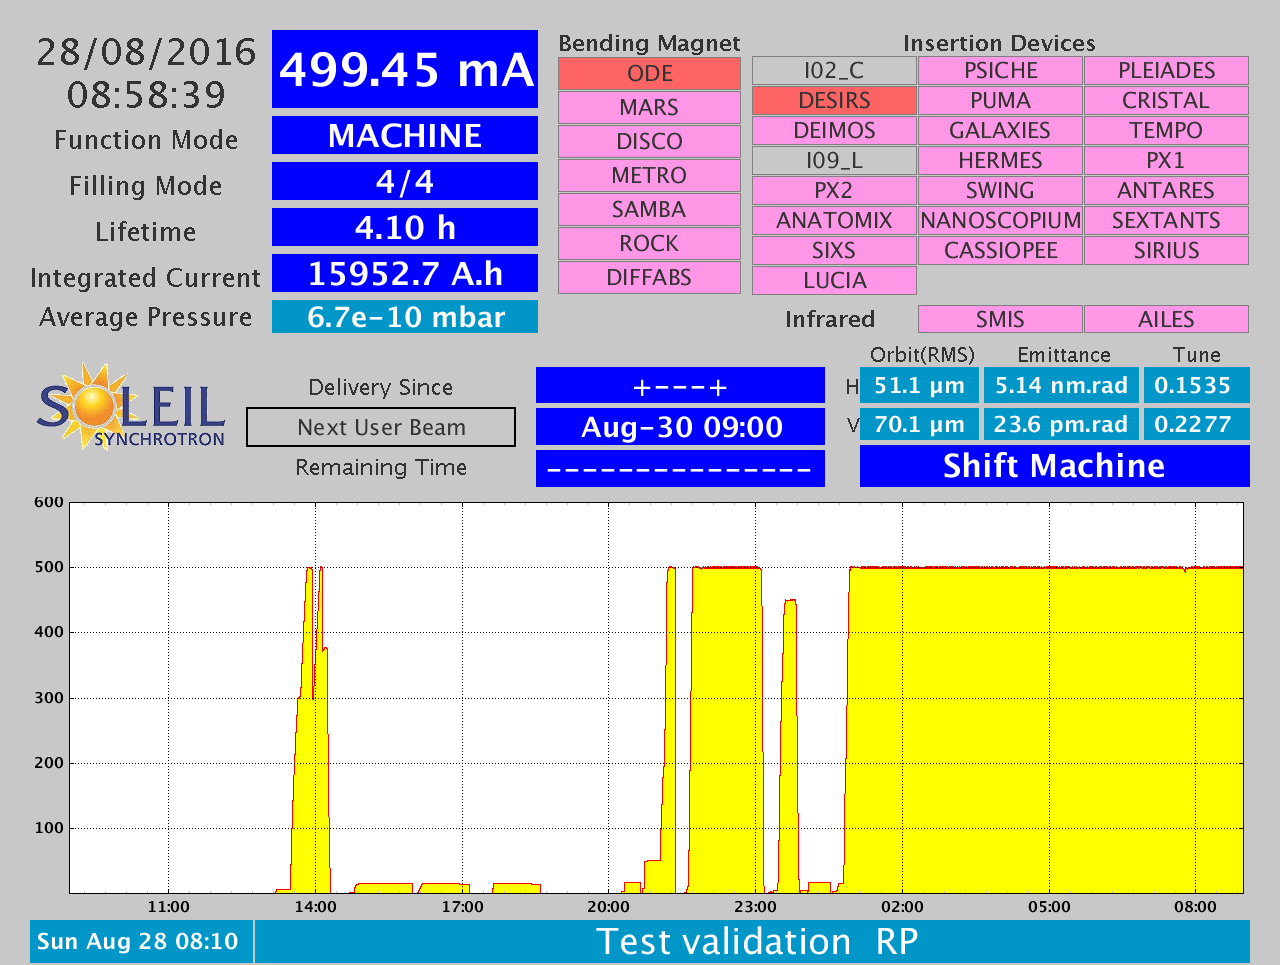1280x965 pixels.
Task: Select the CRISTAL beamline box
Action: [x=1166, y=101]
